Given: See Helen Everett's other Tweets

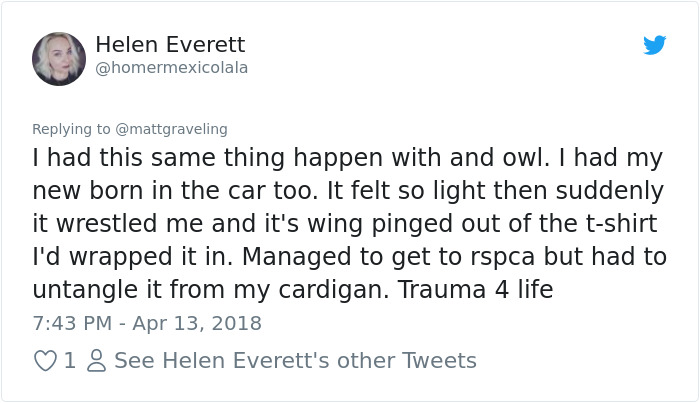Looking at the screenshot, I should point(295,360).
